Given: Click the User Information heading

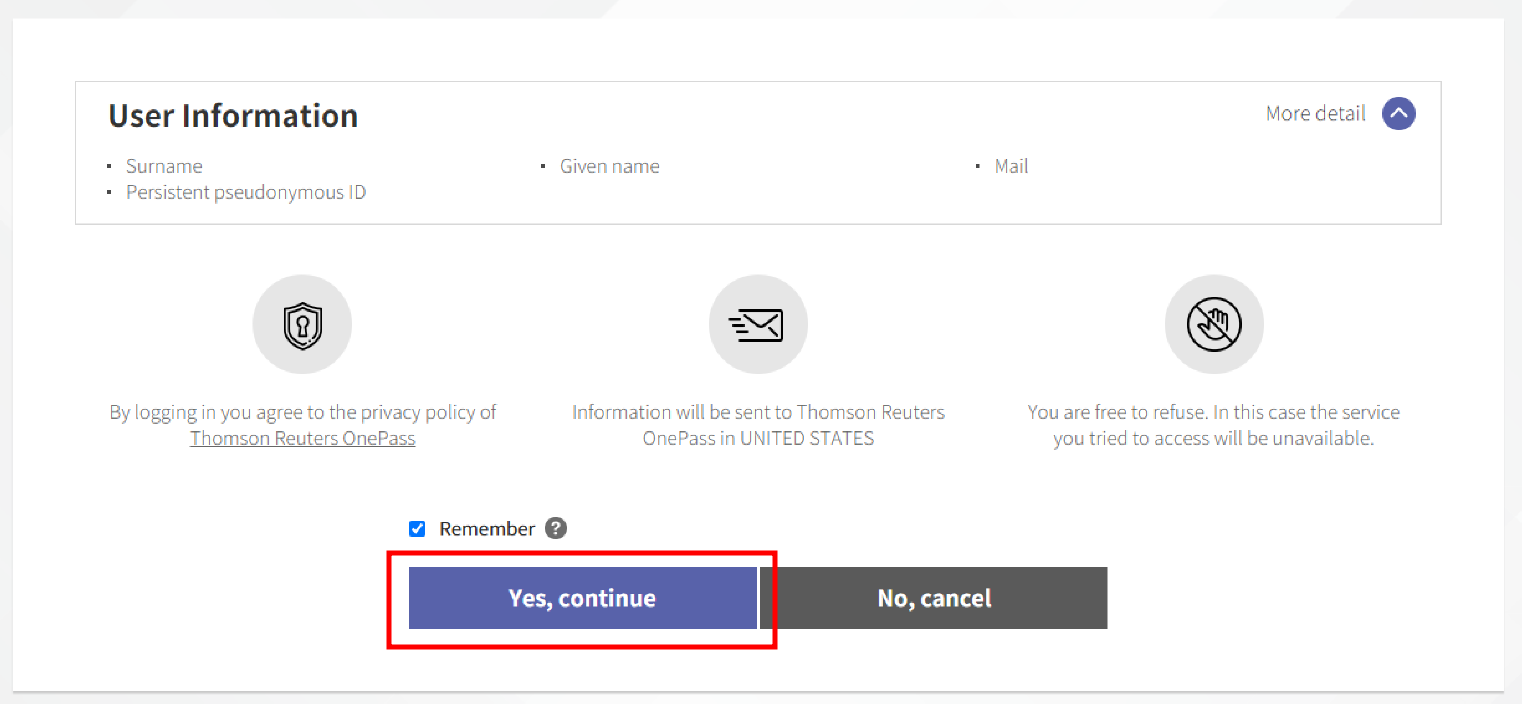Looking at the screenshot, I should tap(233, 116).
